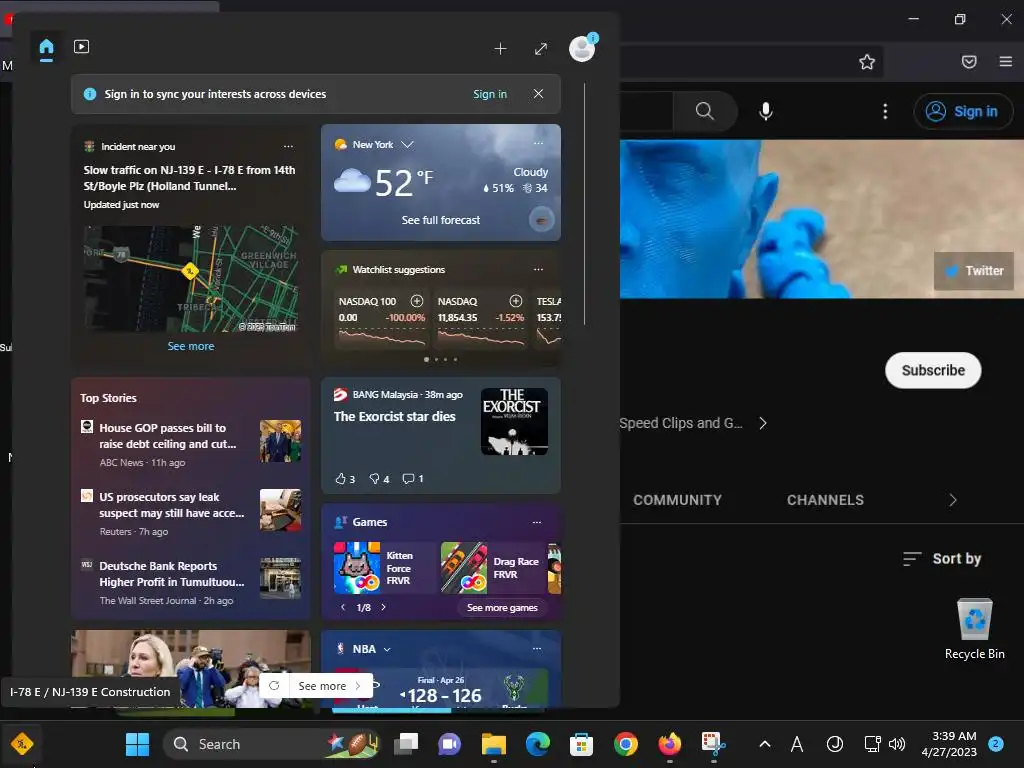Click The Exorcist poster thumbnail
Viewport: 1024px width, 768px height.
[x=515, y=421]
